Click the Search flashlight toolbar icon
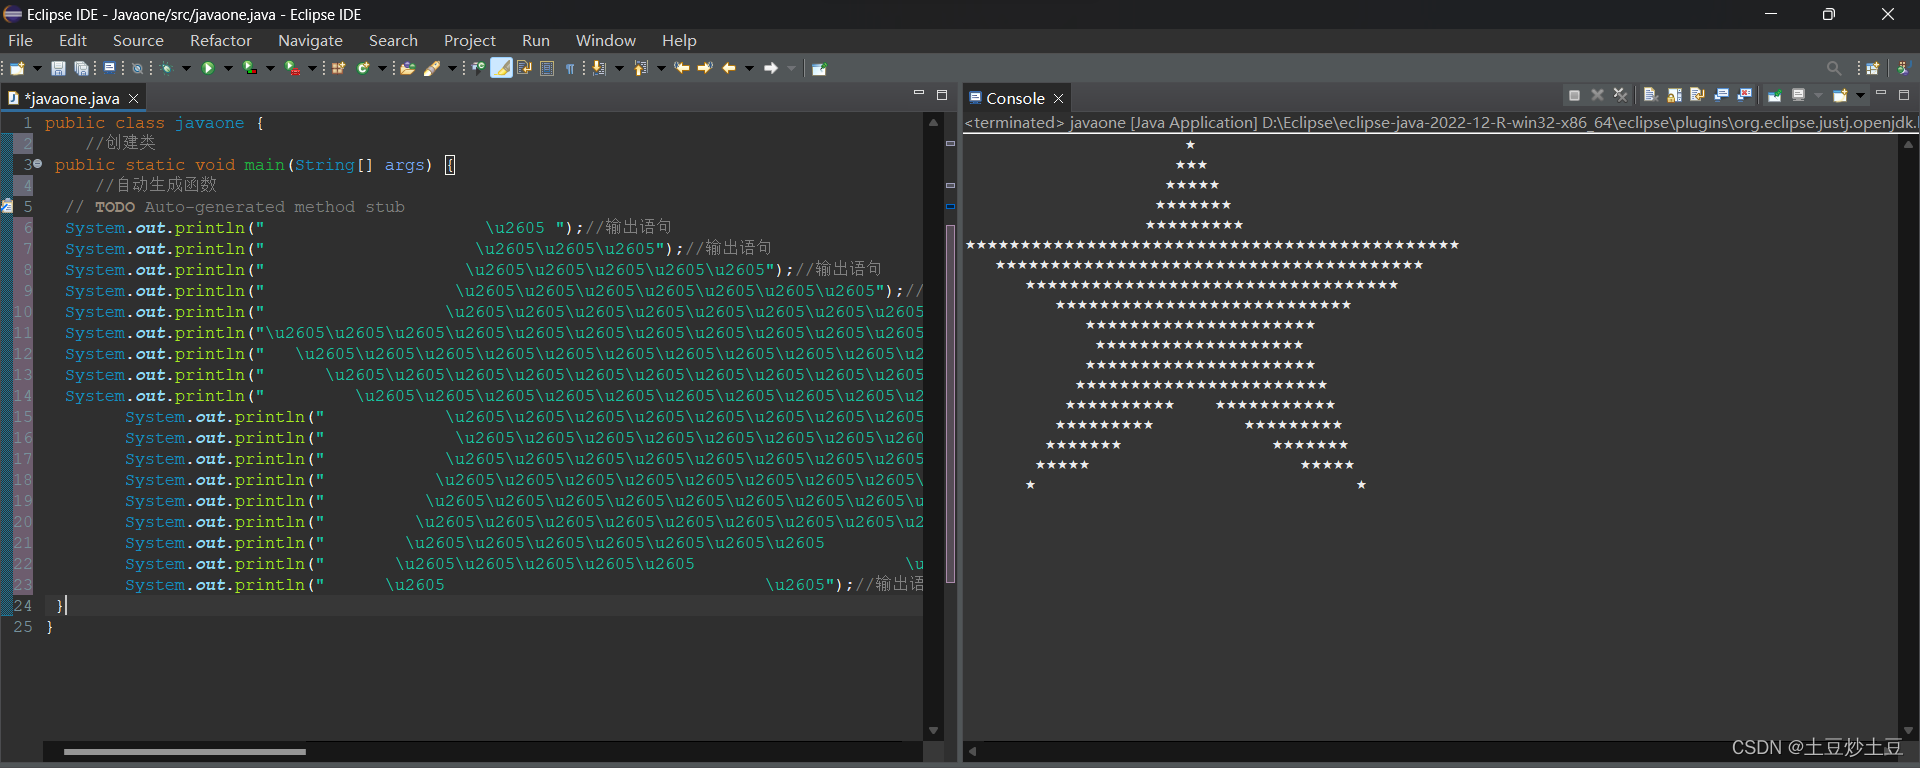 pyautogui.click(x=432, y=68)
